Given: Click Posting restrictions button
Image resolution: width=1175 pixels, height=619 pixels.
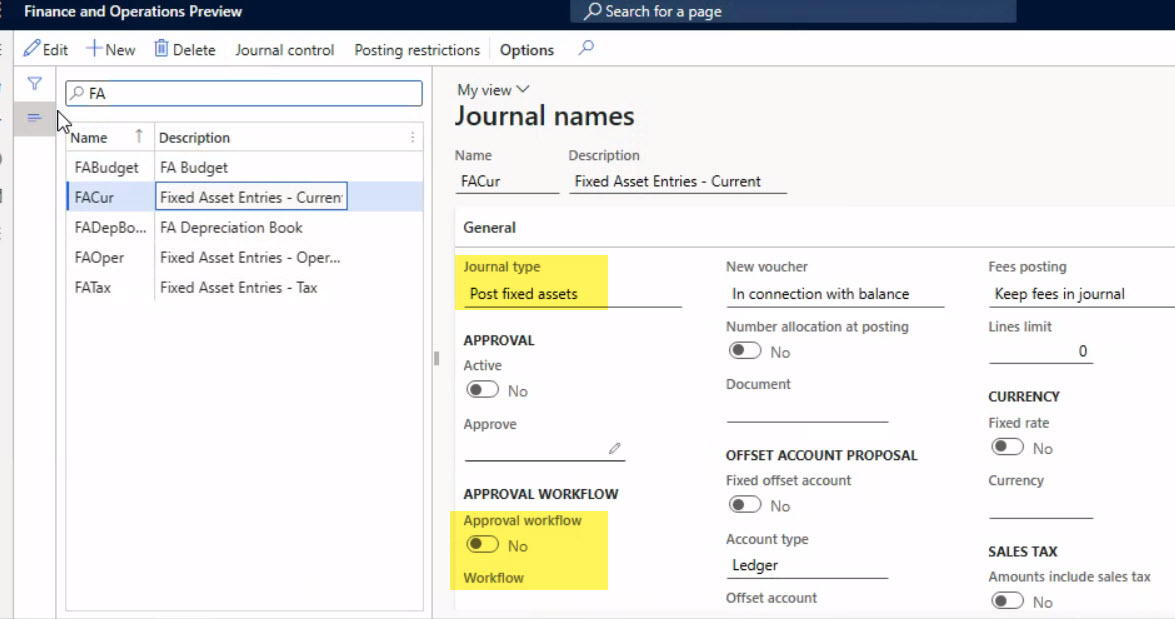Looking at the screenshot, I should tap(417, 50).
